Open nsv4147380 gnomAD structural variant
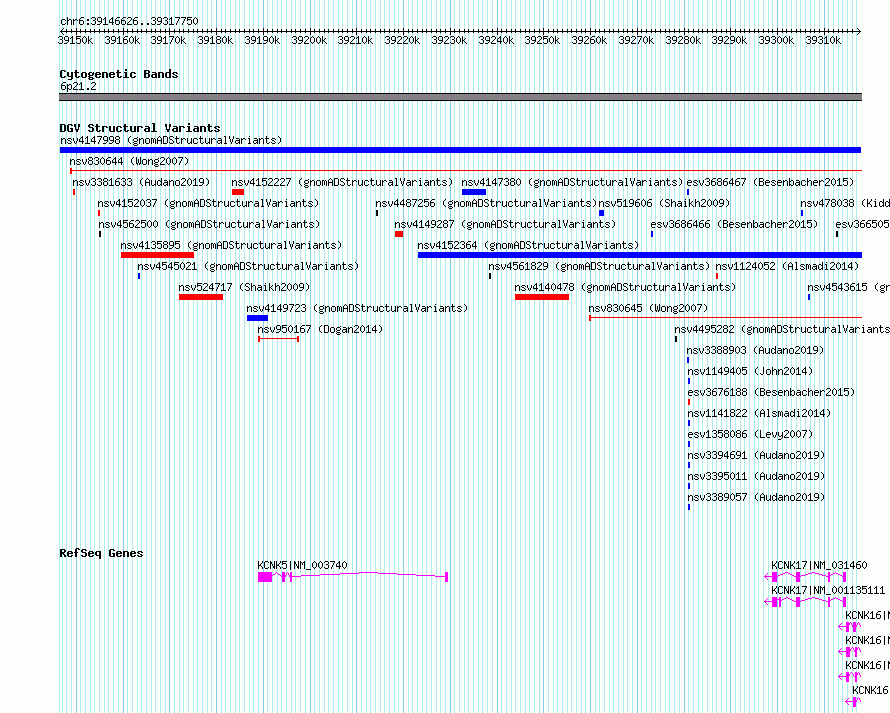This screenshot has height=713, width=890. click(572, 182)
